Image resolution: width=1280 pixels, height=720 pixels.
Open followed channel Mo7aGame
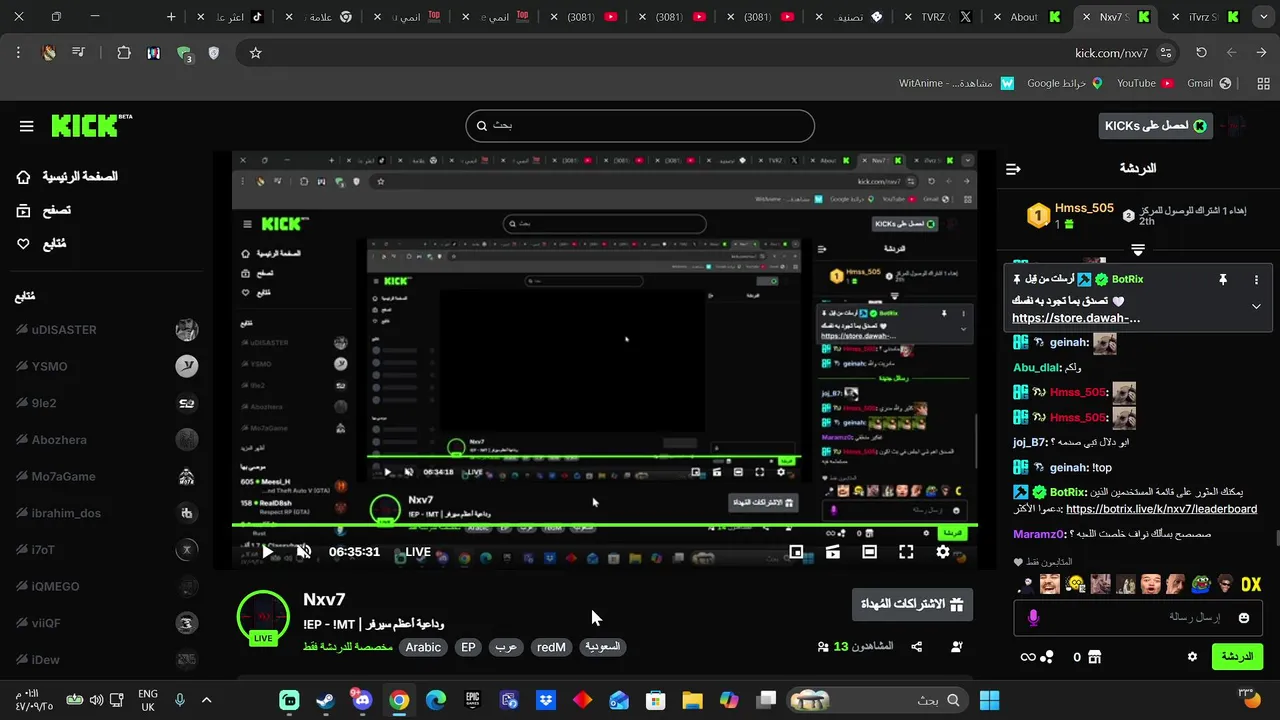coord(105,476)
